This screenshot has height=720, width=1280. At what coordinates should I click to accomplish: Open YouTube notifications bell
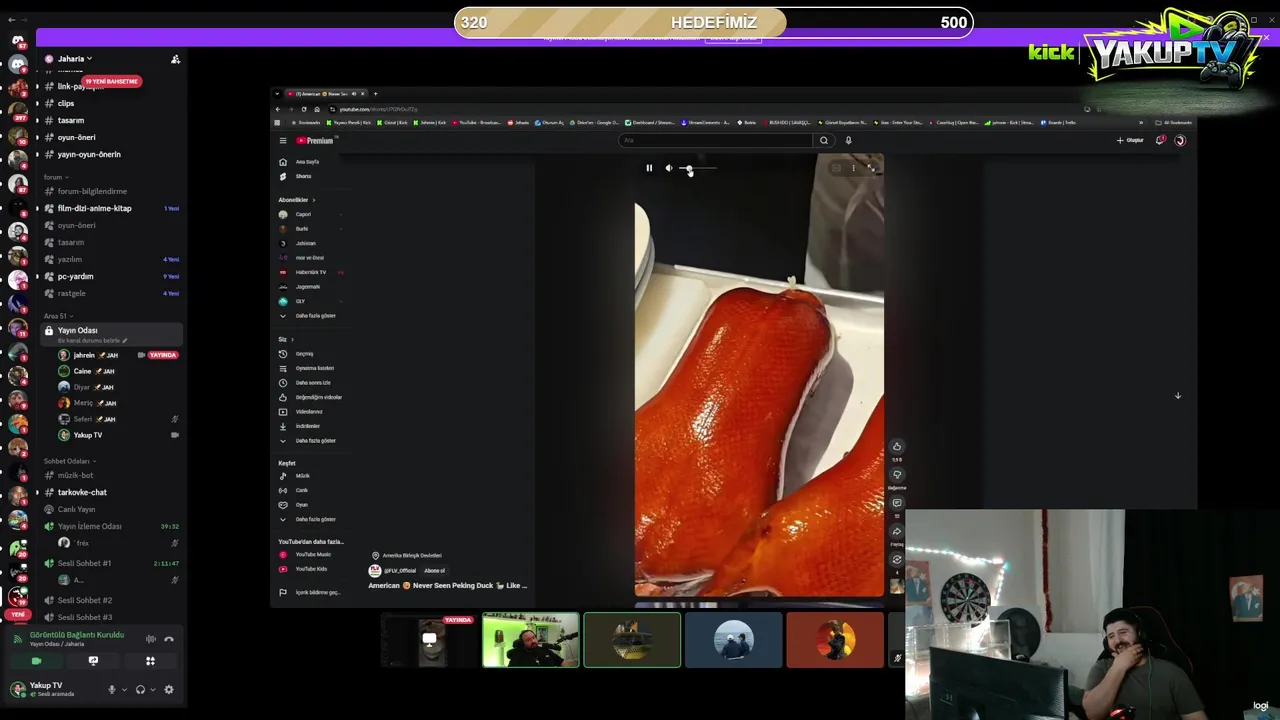[x=1160, y=141]
